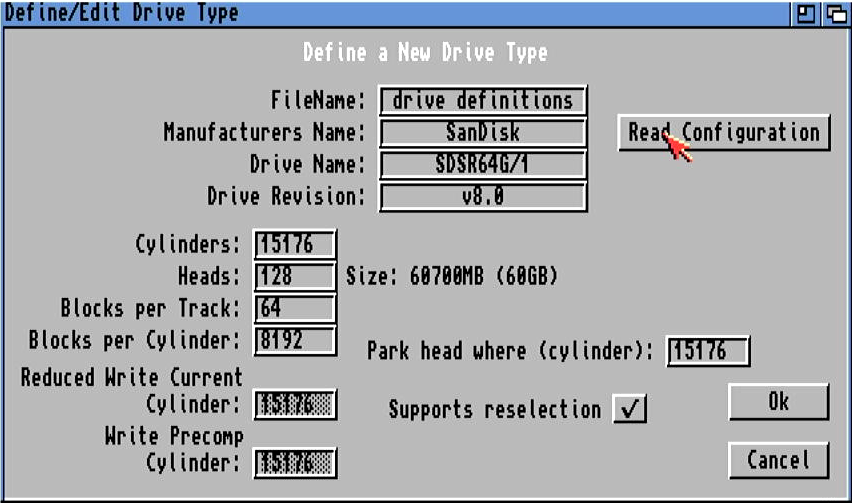
Task: Cancel the drive type definition
Action: (x=778, y=461)
